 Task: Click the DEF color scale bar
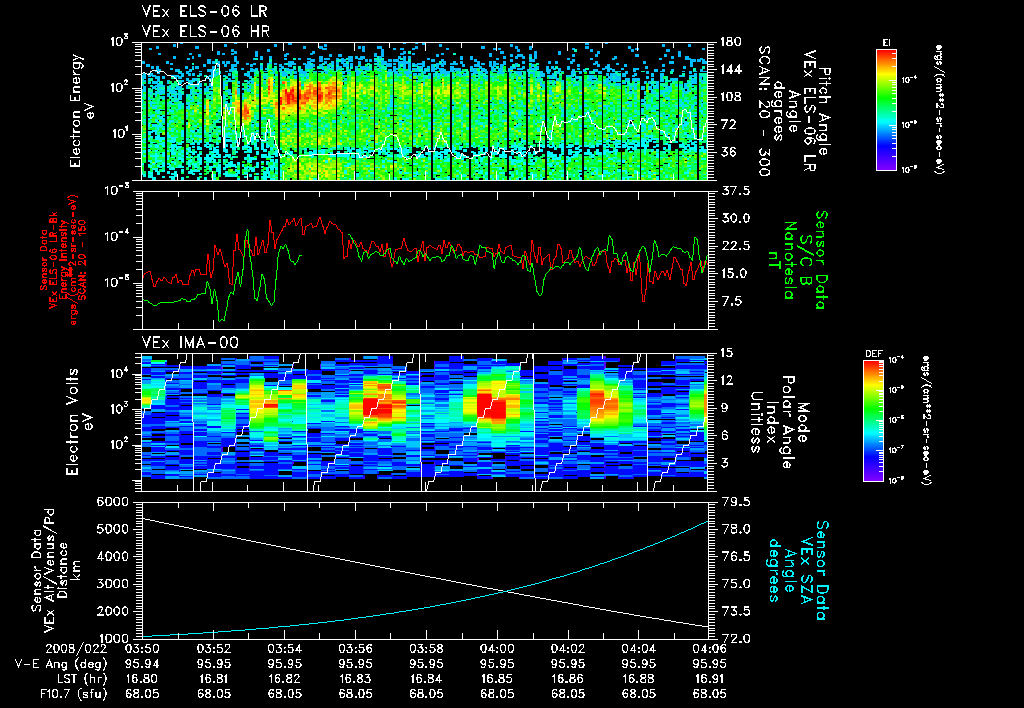[x=874, y=420]
